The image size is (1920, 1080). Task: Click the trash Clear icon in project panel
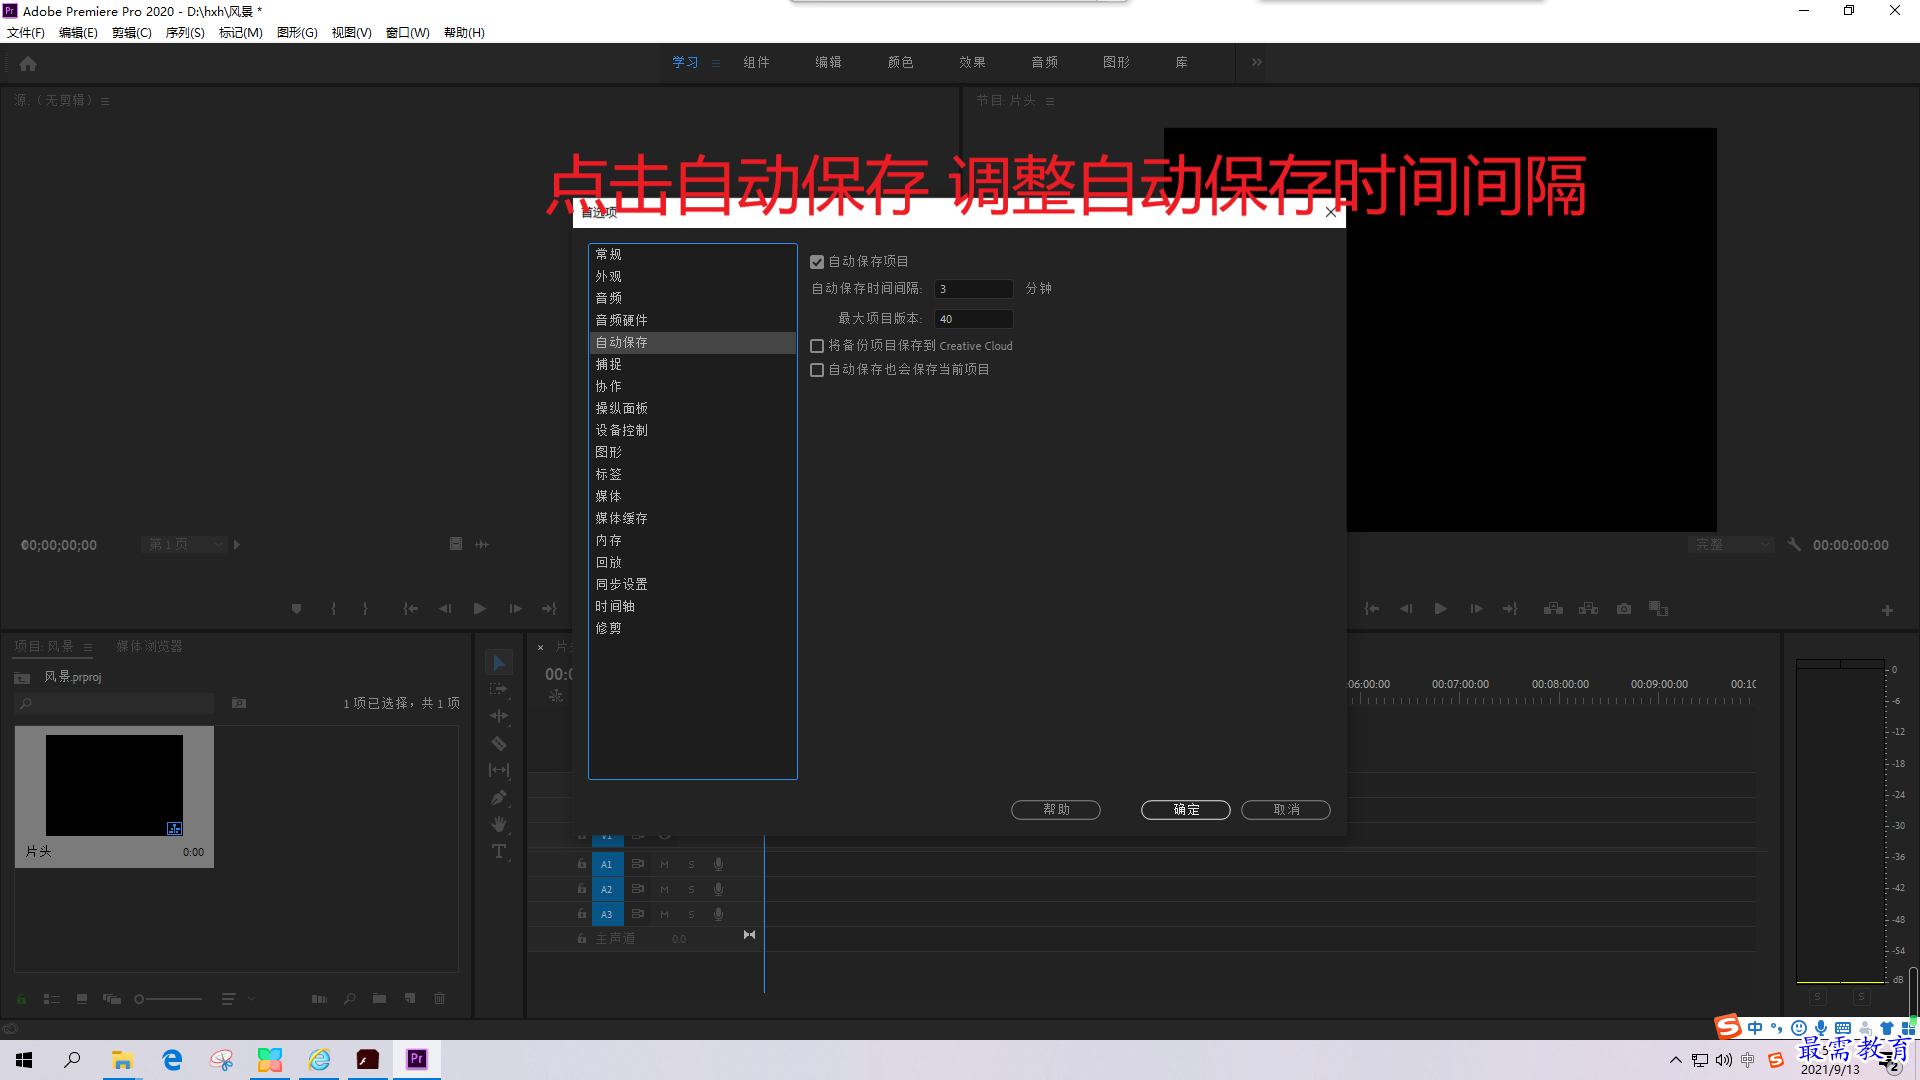439,999
